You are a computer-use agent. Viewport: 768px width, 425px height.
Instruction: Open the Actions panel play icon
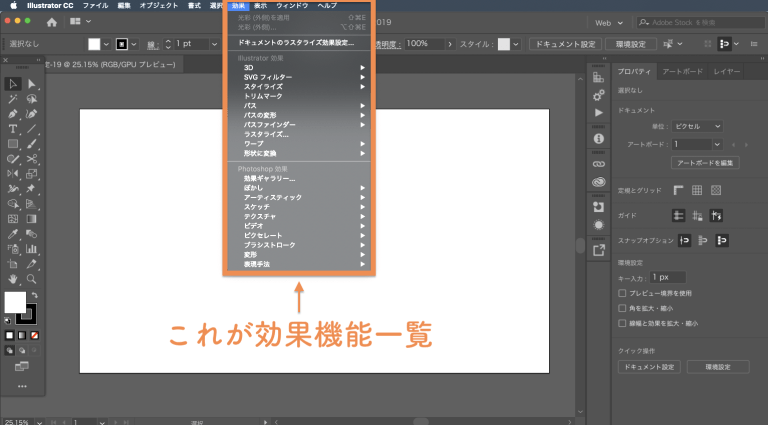599,113
